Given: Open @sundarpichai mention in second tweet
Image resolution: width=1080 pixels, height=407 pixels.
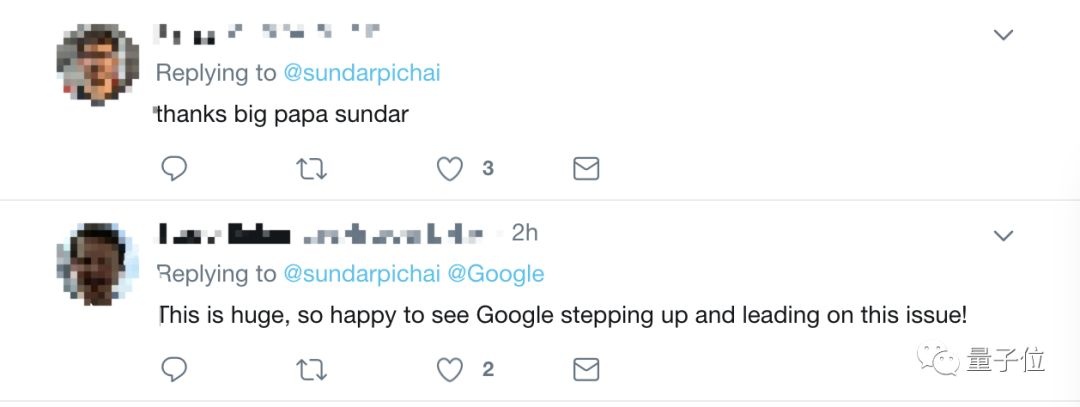Looking at the screenshot, I should 362,273.
